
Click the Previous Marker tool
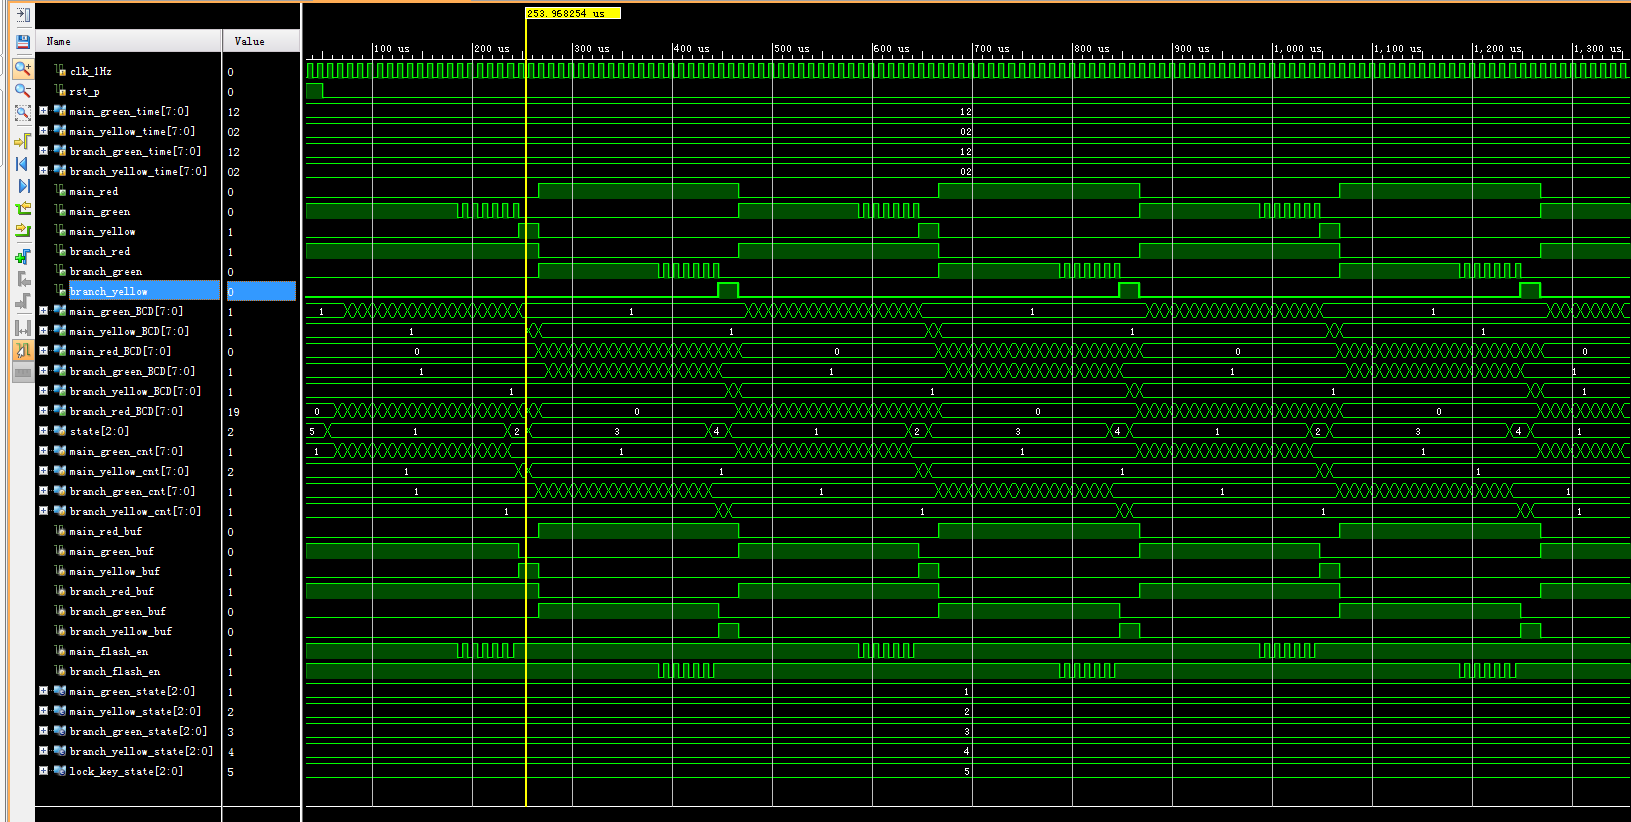click(x=22, y=279)
